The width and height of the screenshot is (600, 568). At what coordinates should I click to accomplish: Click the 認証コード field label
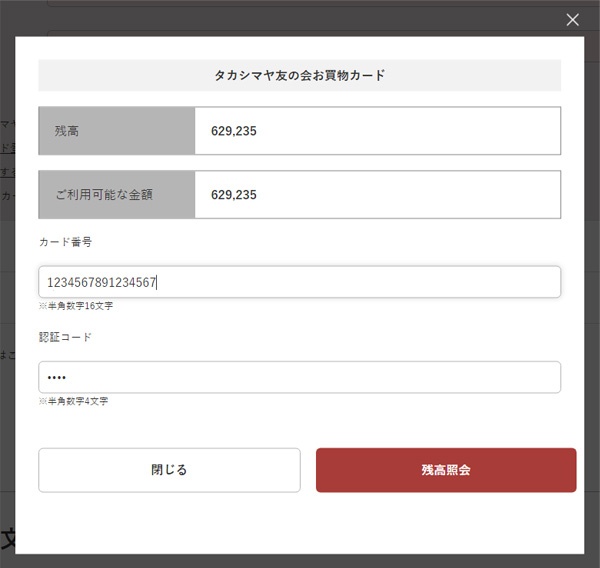65,337
